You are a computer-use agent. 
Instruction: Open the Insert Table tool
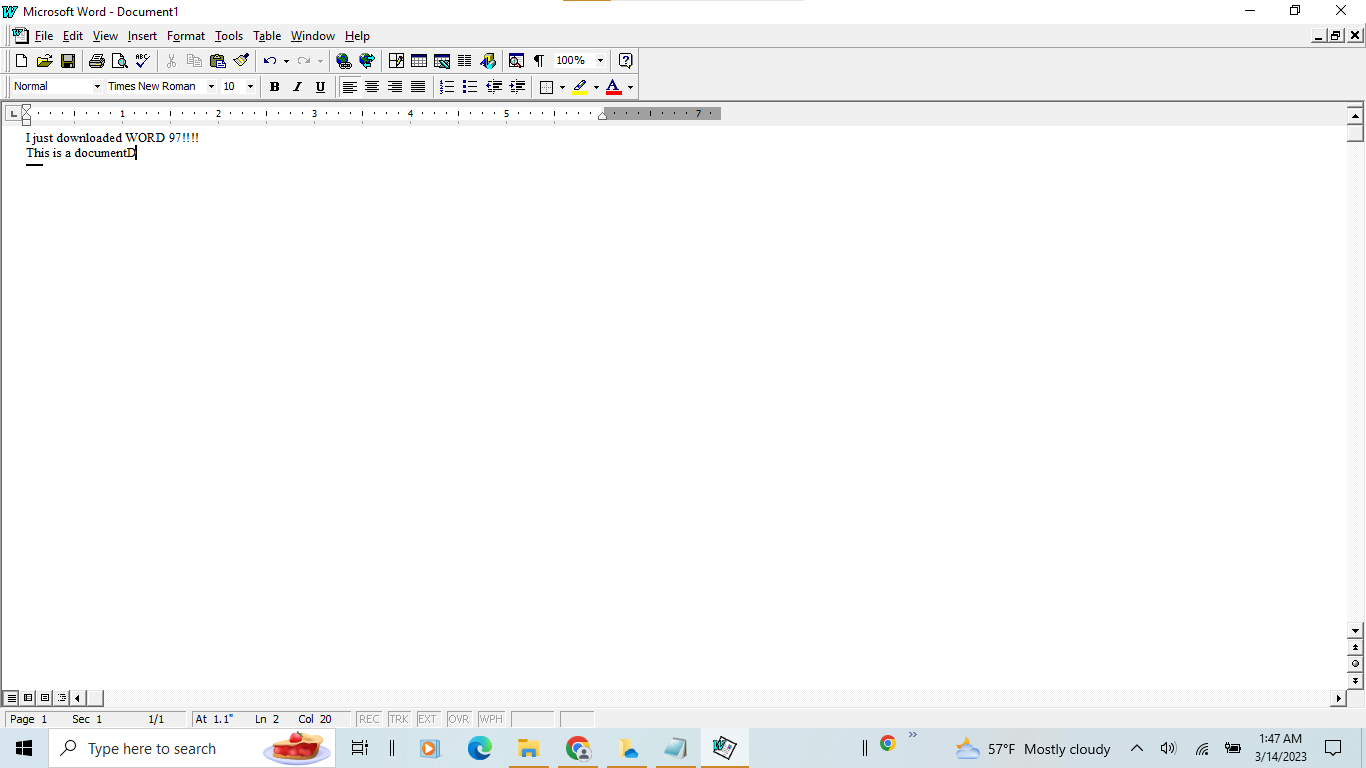click(417, 60)
